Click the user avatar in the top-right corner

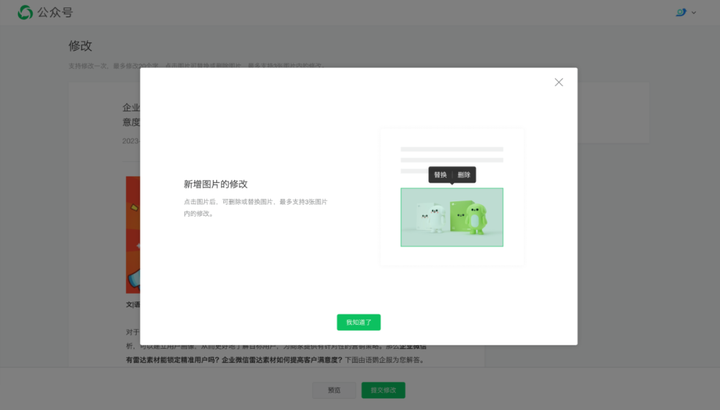[x=681, y=13]
